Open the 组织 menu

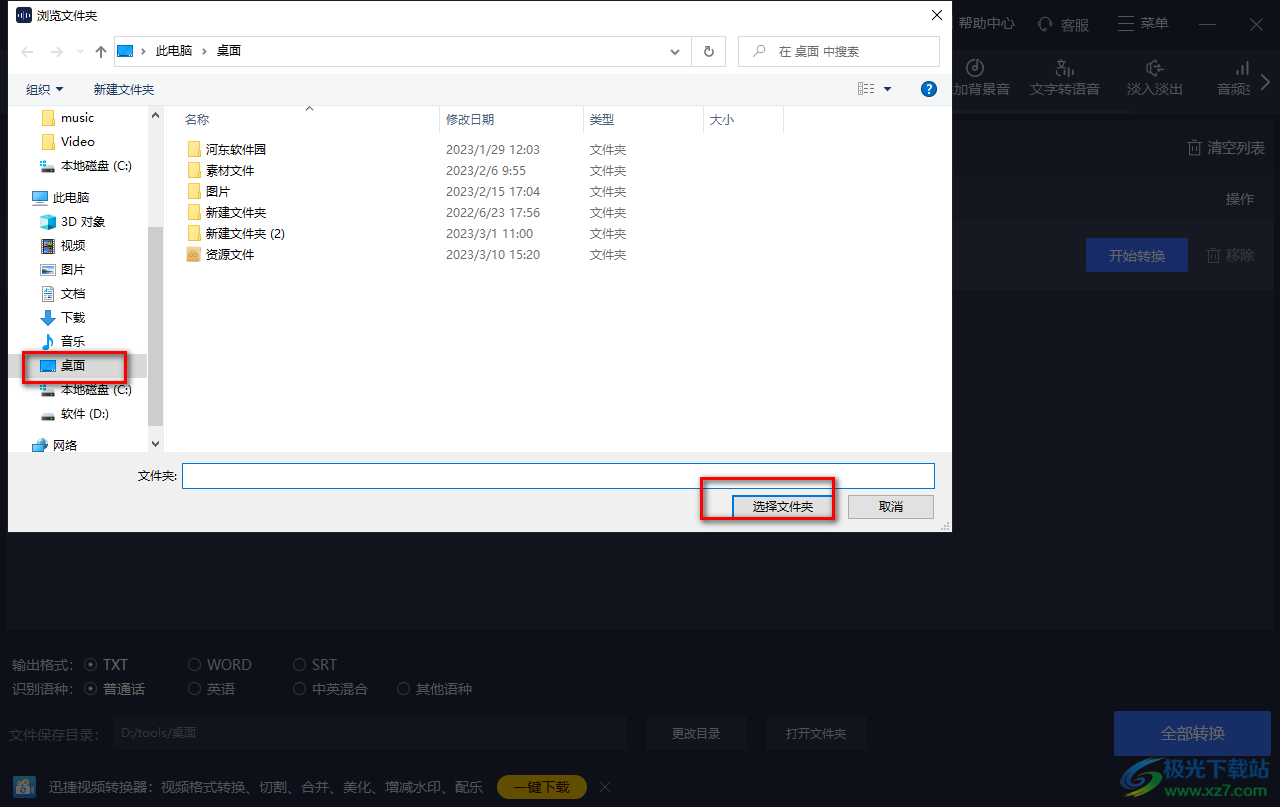(x=45, y=89)
